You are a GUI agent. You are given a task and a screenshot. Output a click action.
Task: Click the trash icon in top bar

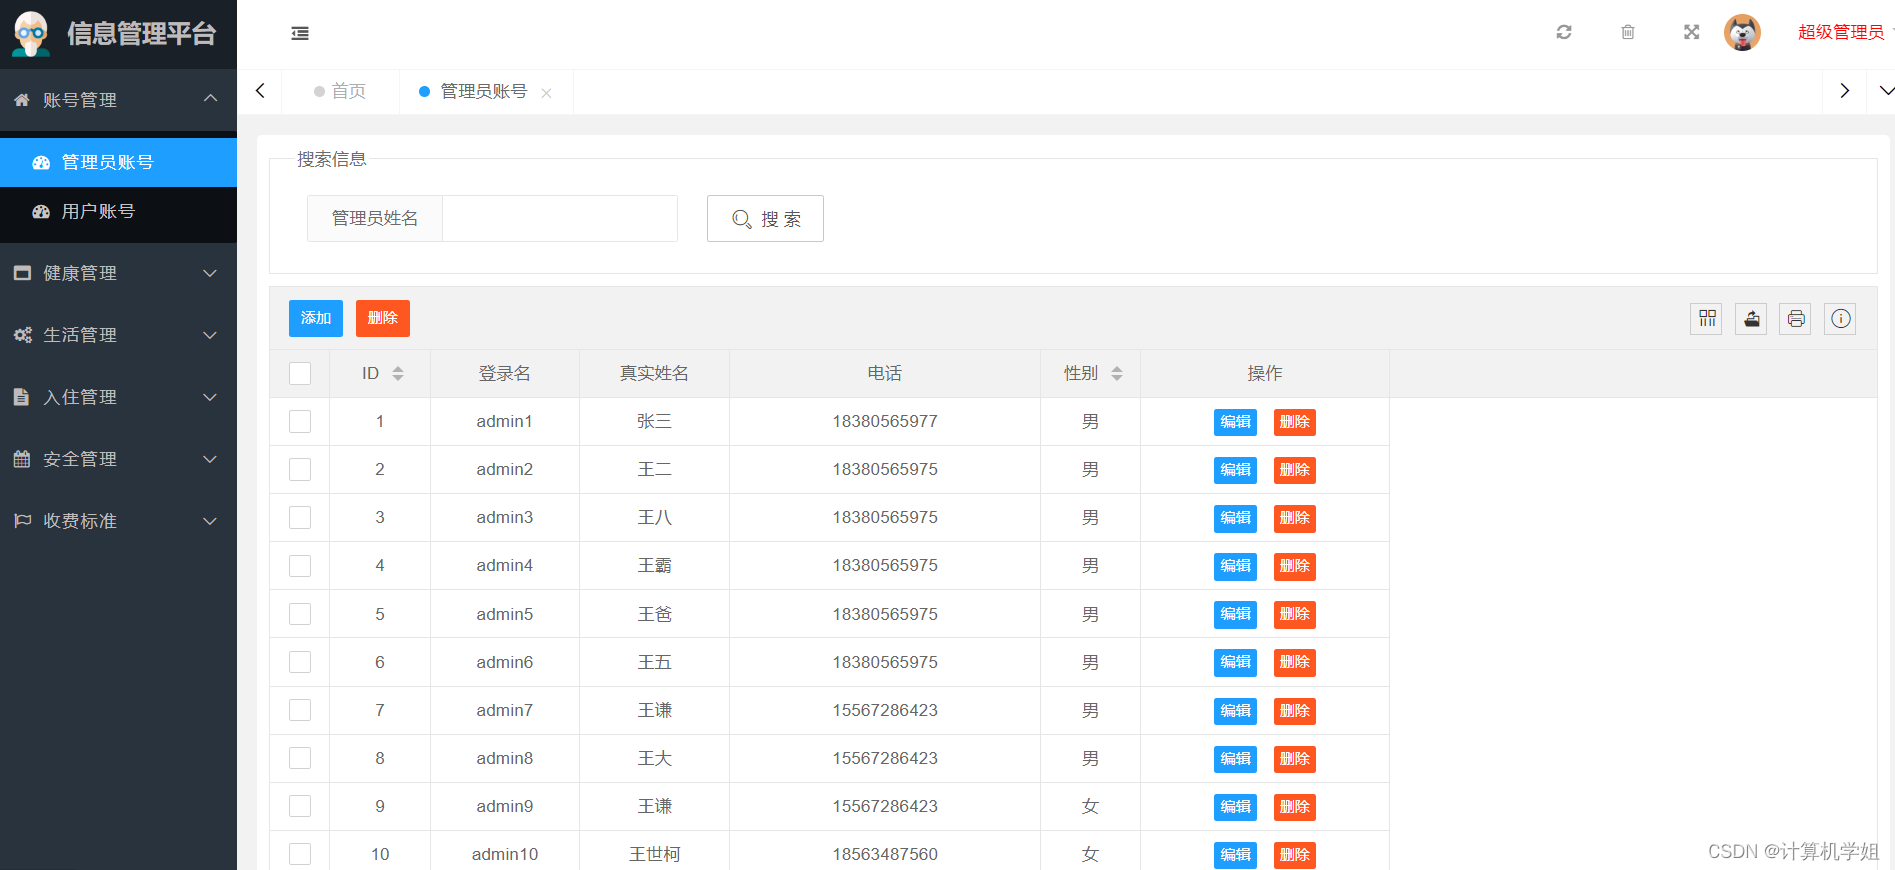(x=1628, y=32)
